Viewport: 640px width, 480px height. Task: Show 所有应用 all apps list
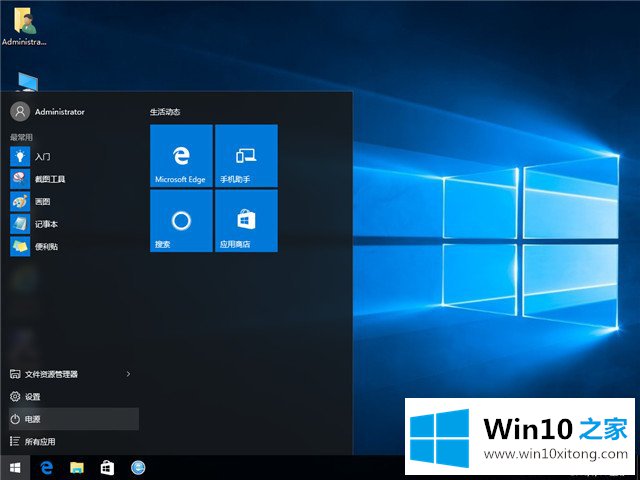tap(73, 442)
